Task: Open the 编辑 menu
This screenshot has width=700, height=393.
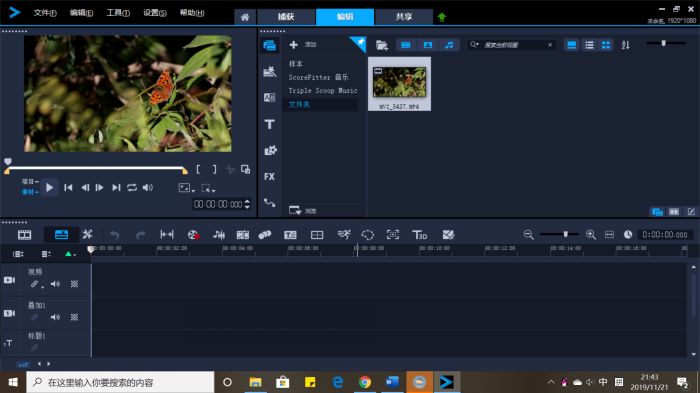Action: point(81,13)
